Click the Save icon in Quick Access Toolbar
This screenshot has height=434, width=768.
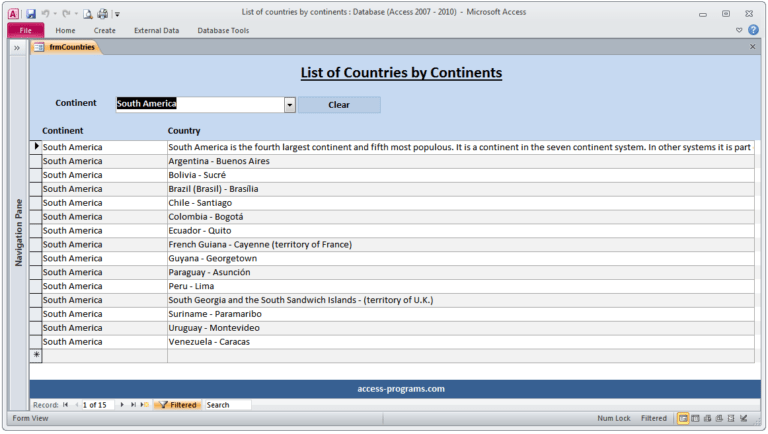[x=31, y=14]
